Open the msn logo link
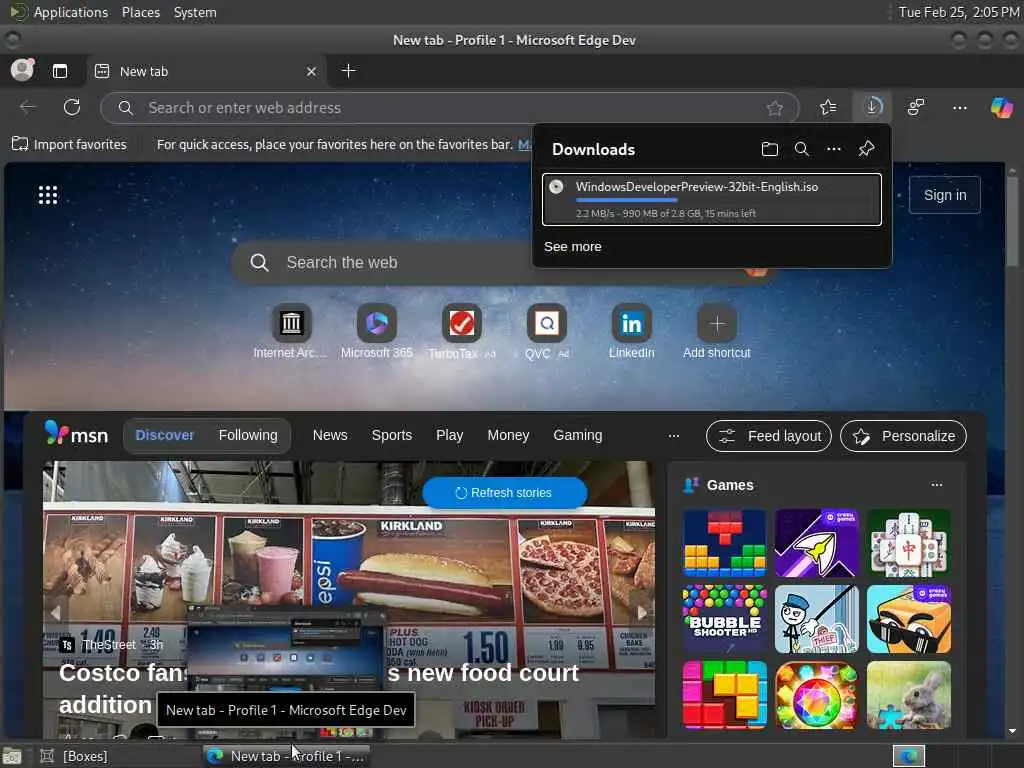This screenshot has height=768, width=1024. pyautogui.click(x=76, y=434)
